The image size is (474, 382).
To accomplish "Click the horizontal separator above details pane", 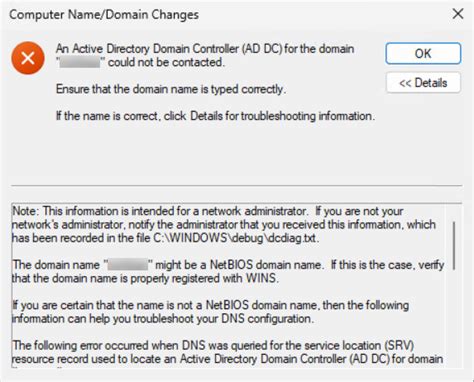I will coord(237,185).
